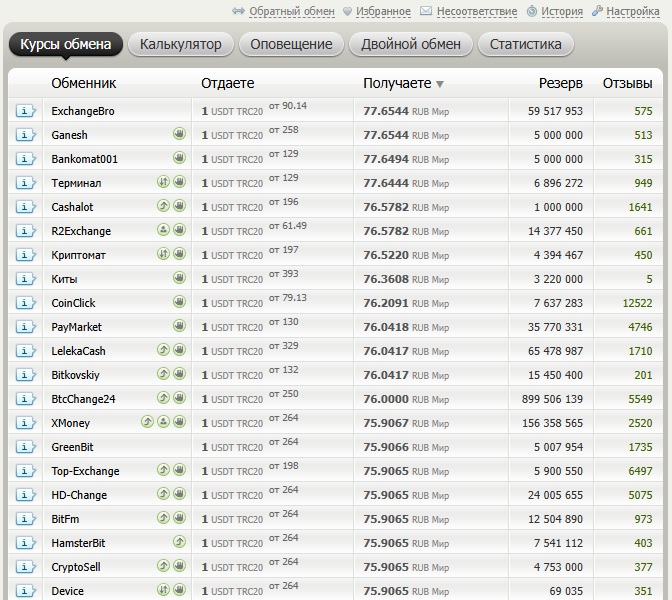This screenshot has height=600, width=672.
Task: Open info icon for Терминал row
Action: (x=25, y=183)
